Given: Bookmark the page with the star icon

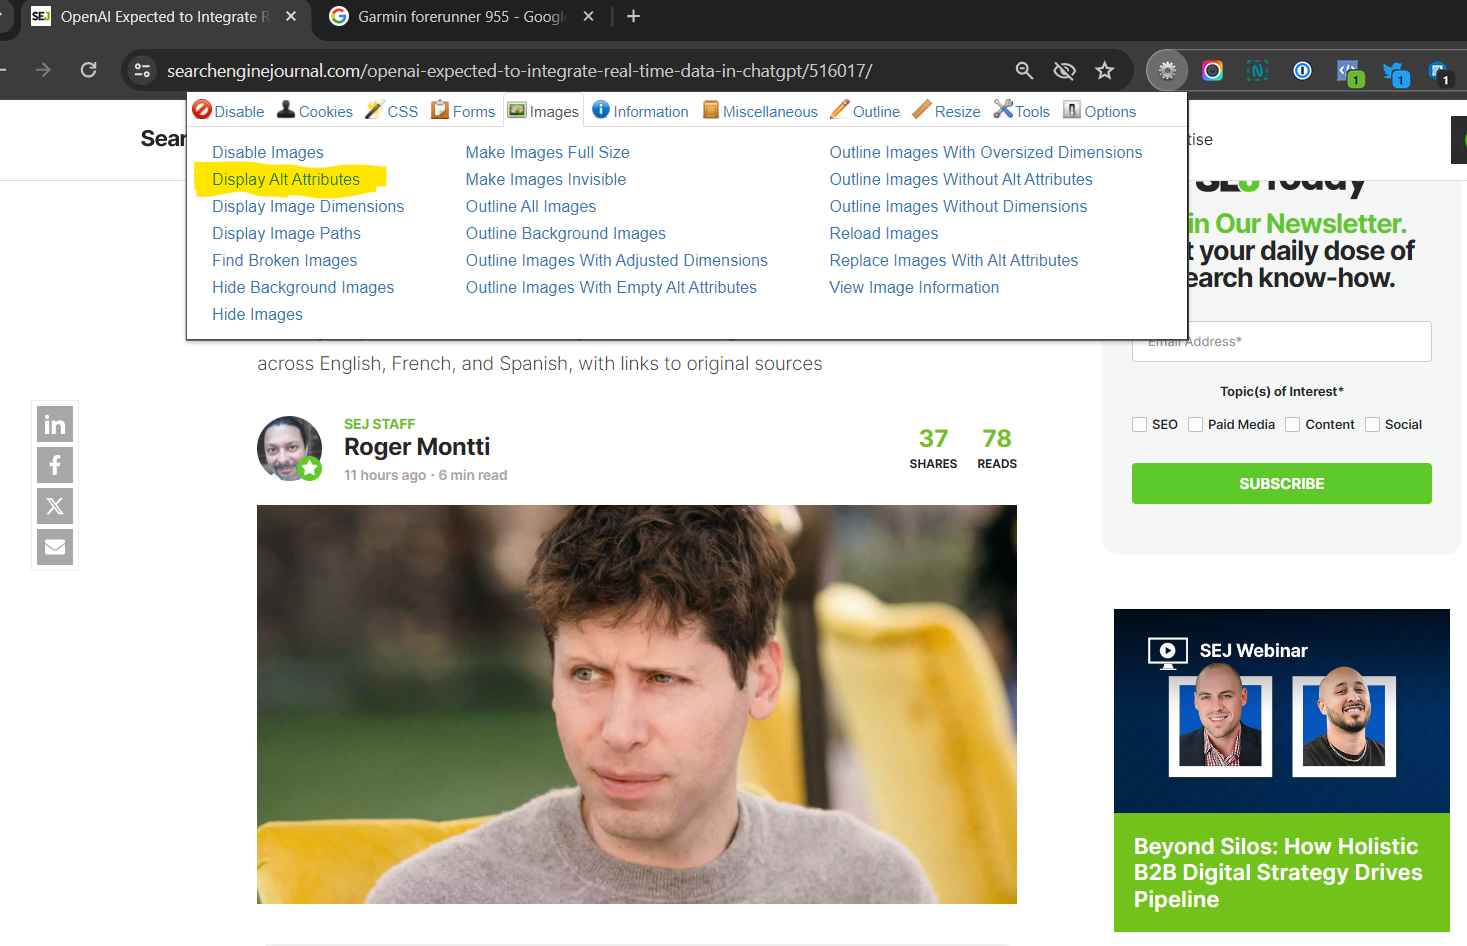Looking at the screenshot, I should pyautogui.click(x=1104, y=70).
